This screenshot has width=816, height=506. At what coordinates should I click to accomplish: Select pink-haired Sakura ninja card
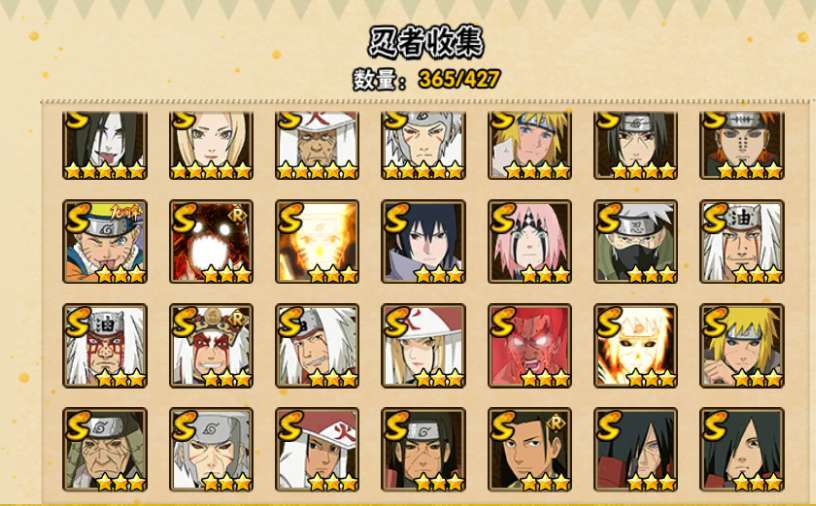coord(530,242)
